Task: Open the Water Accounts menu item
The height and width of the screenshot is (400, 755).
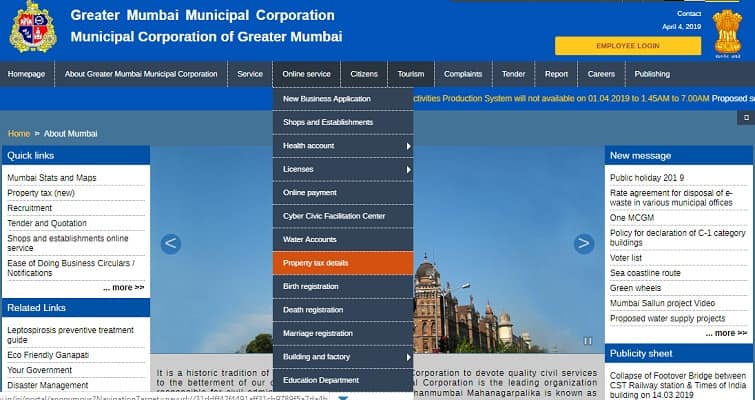Action: coord(310,240)
